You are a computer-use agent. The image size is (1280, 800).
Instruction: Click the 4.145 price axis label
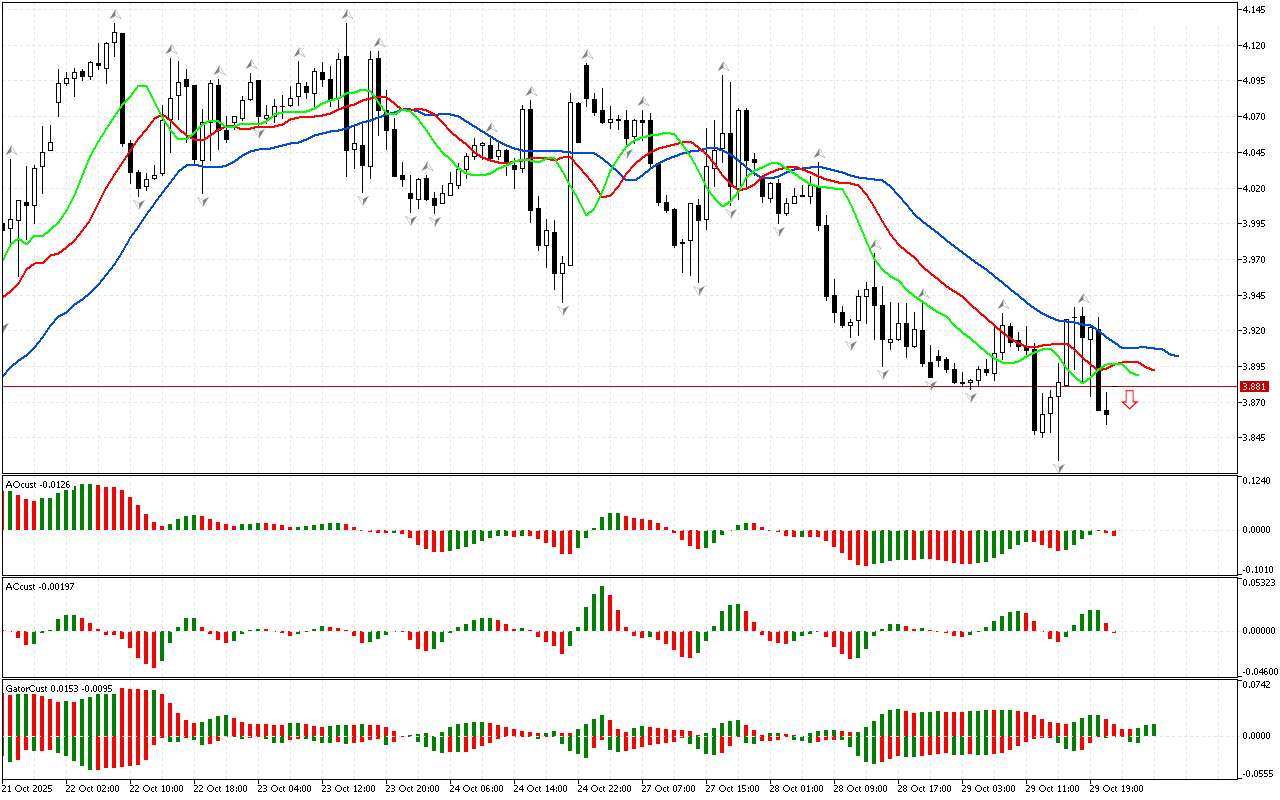click(x=1253, y=10)
